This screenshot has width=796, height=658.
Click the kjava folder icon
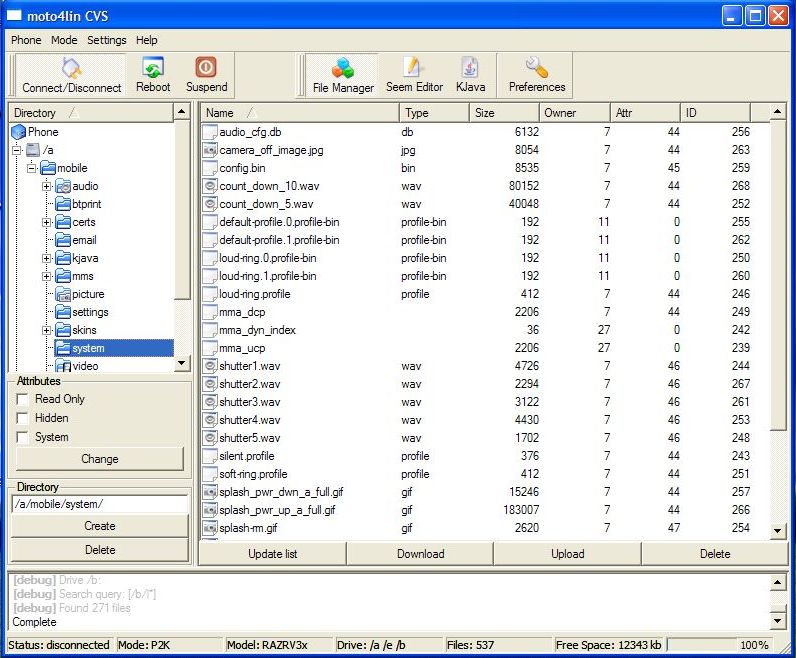coord(63,258)
